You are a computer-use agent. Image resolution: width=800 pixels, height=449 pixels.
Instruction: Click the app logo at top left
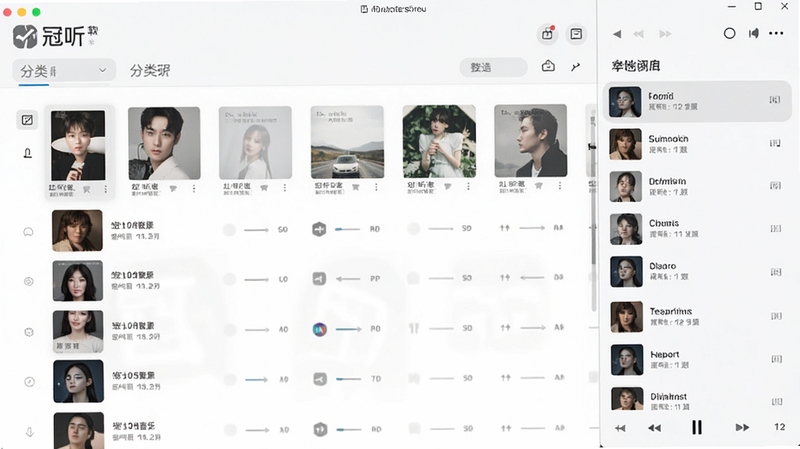pyautogui.click(x=25, y=36)
